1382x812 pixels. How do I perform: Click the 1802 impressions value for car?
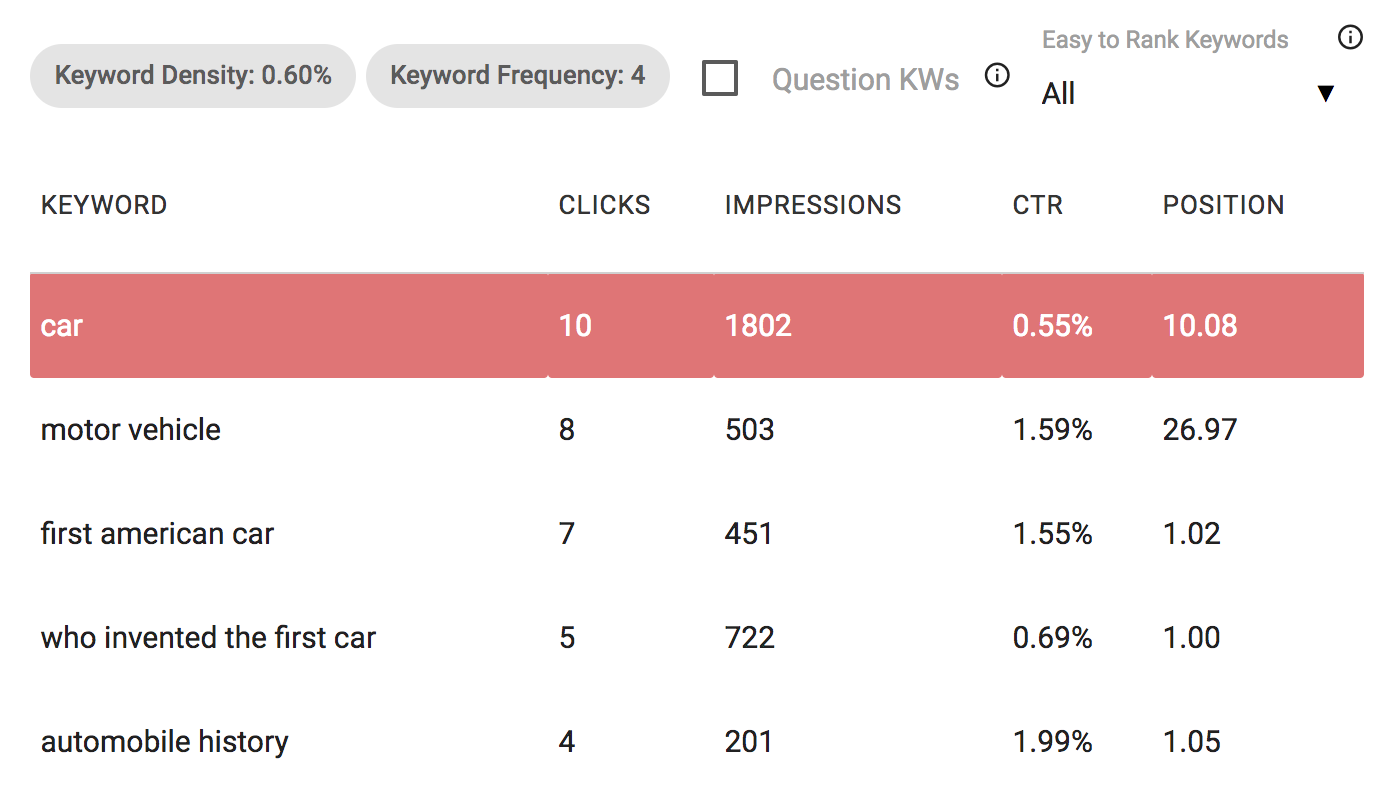pos(757,325)
